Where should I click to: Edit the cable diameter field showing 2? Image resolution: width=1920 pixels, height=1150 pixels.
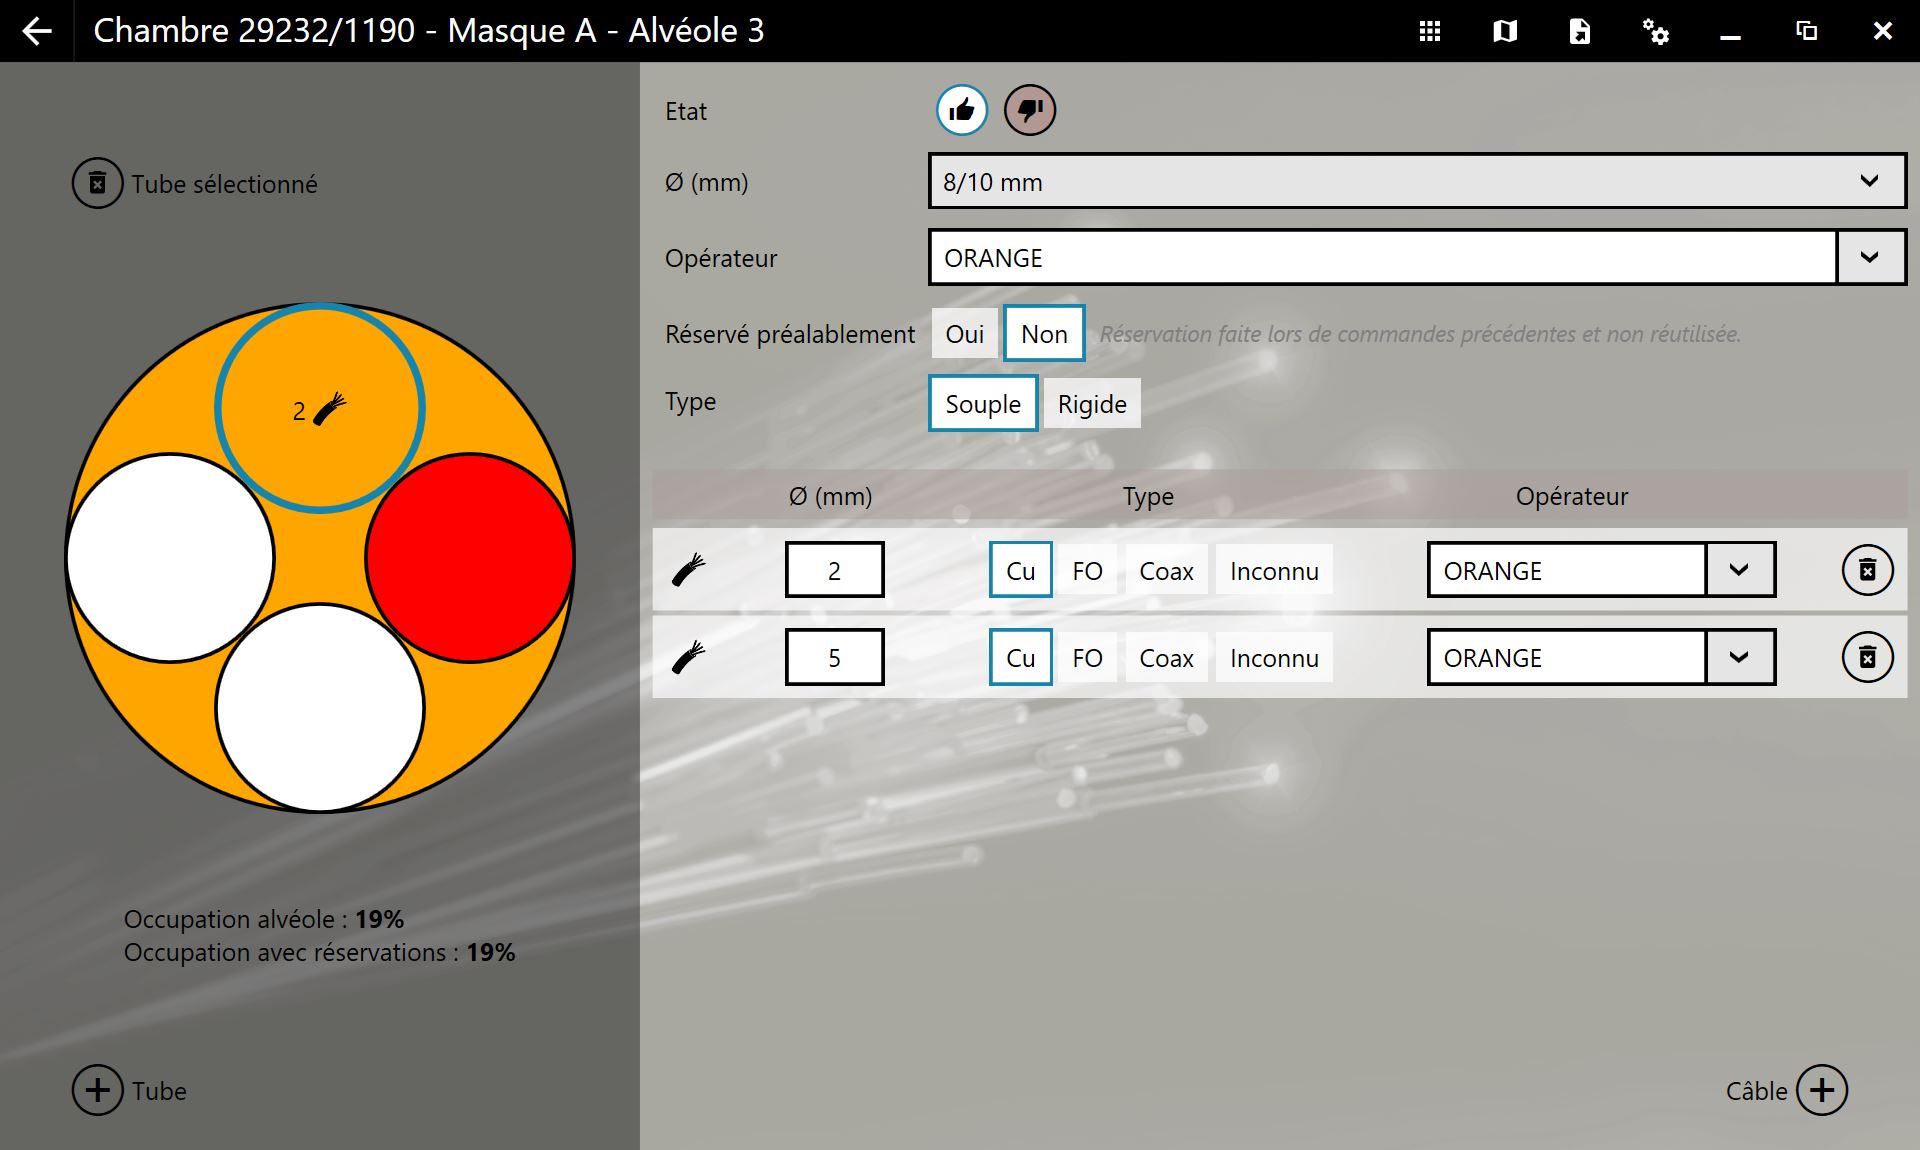point(834,570)
